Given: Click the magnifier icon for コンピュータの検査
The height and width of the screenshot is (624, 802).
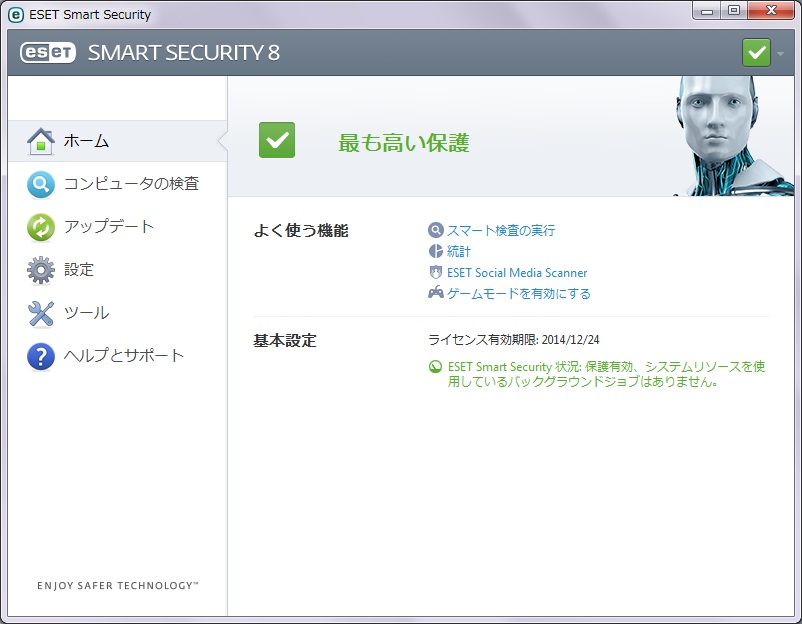Looking at the screenshot, I should (40, 184).
